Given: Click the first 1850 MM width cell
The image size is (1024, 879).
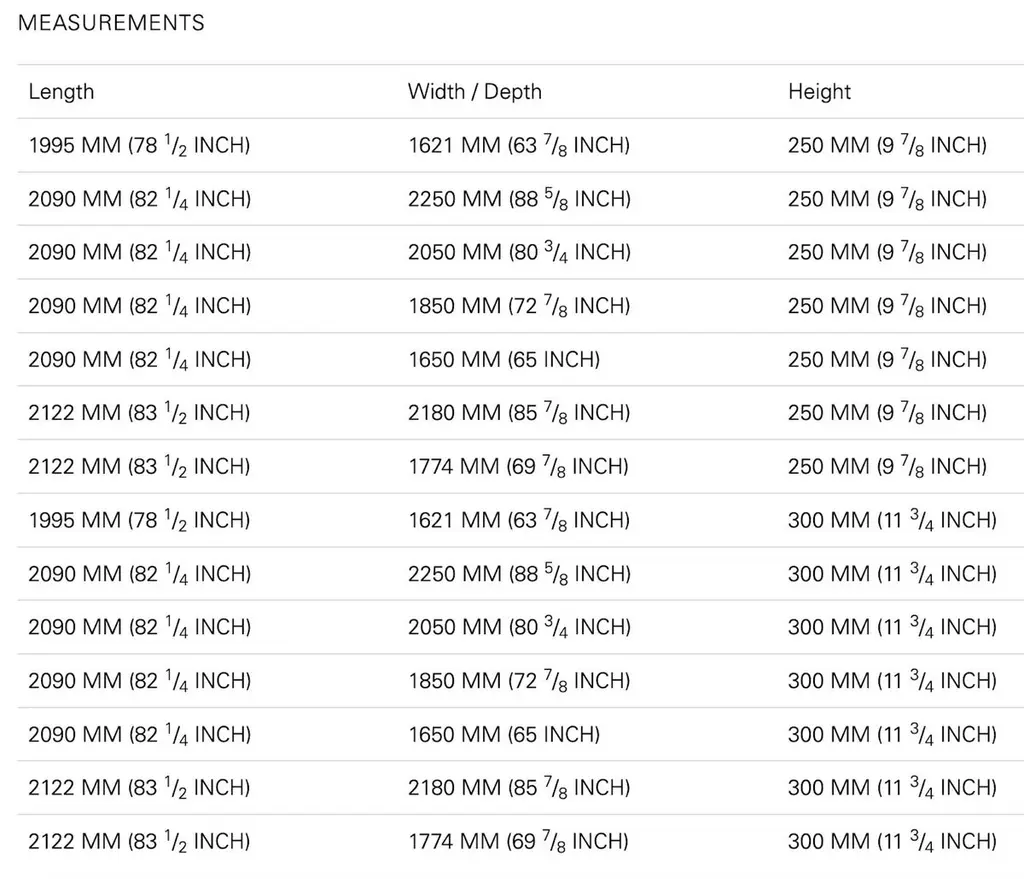Looking at the screenshot, I should (519, 306).
